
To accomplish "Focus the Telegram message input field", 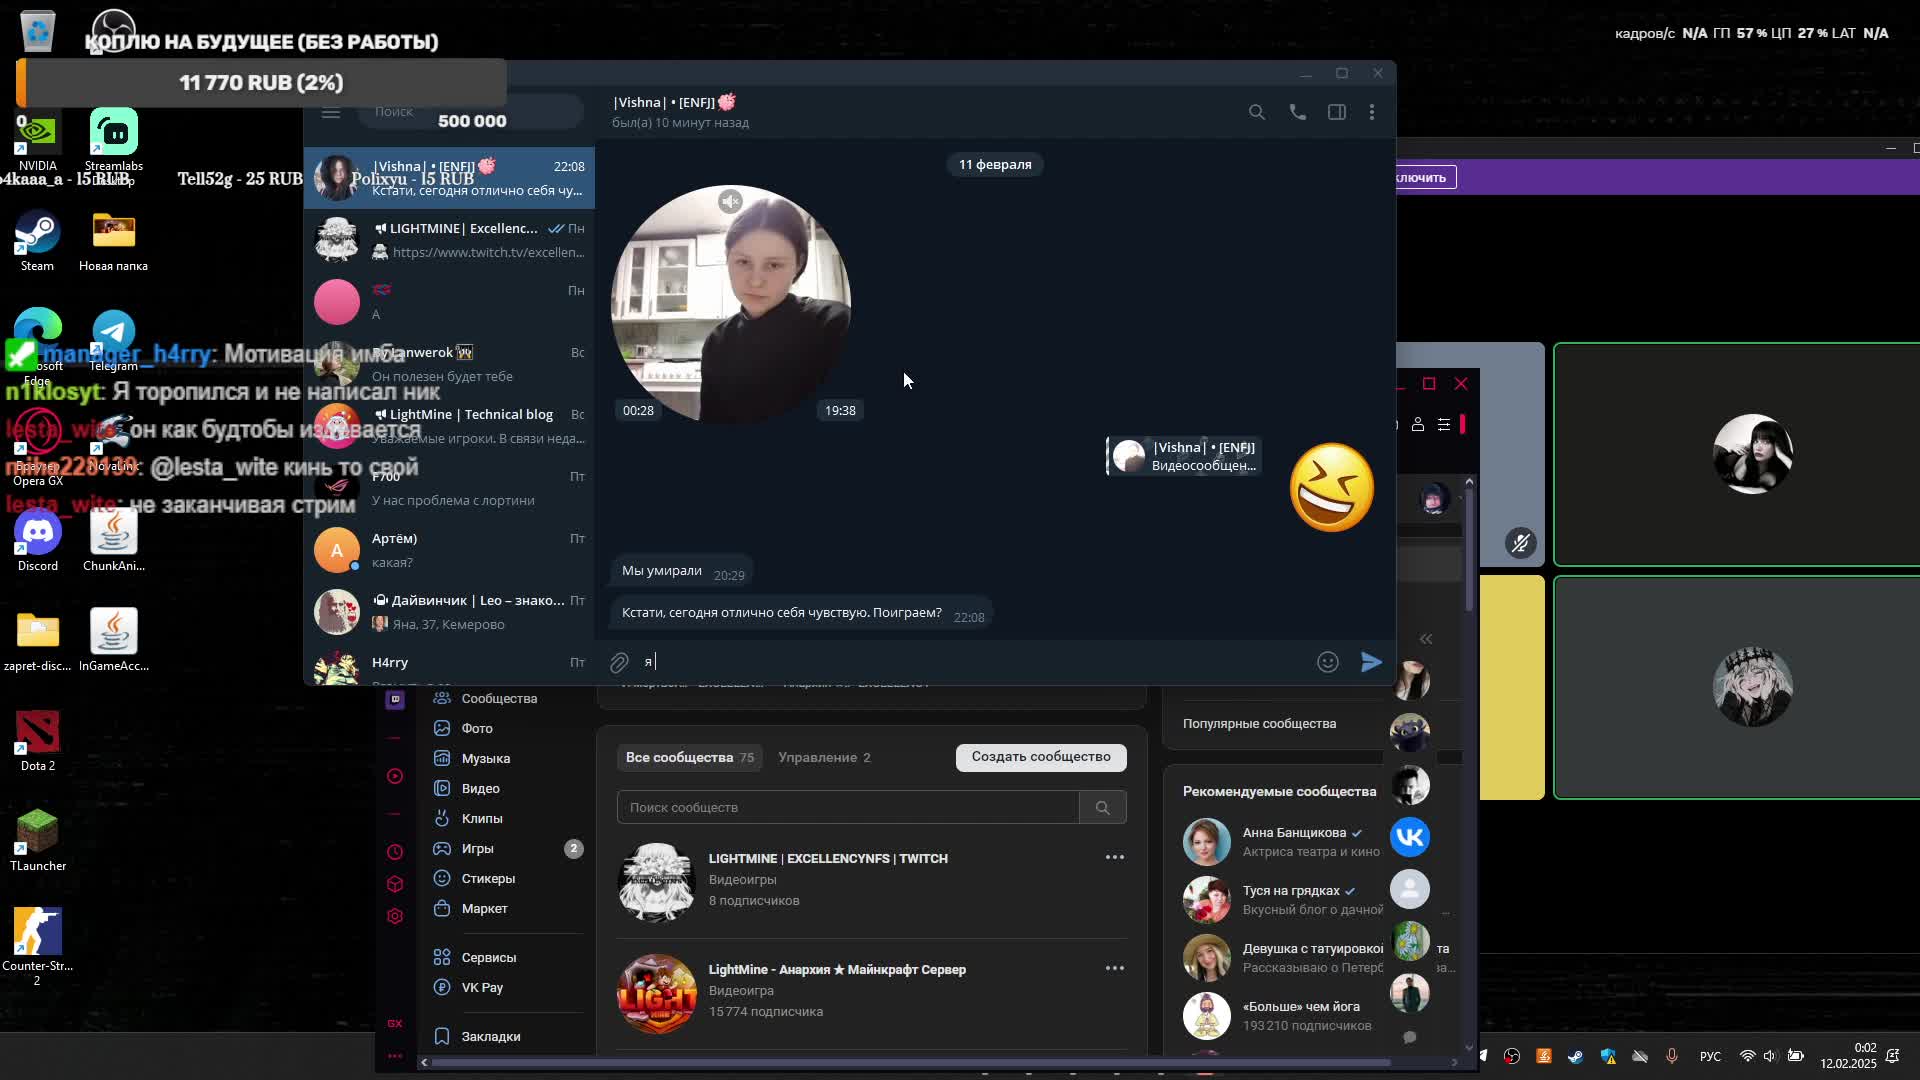I will (x=975, y=662).
